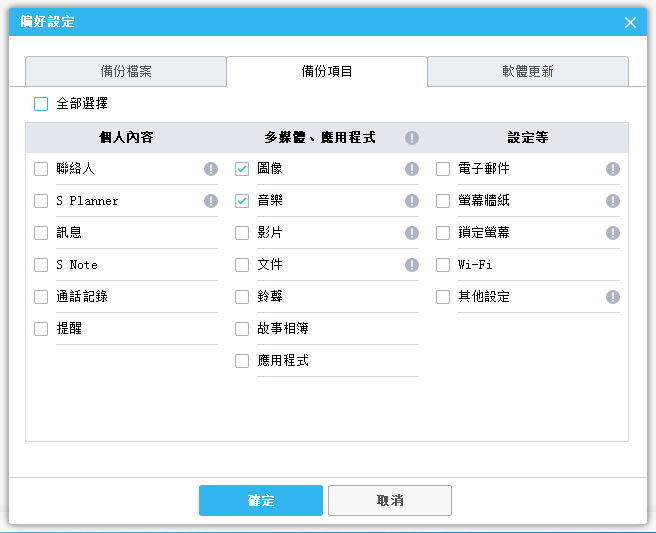
Task: Click the info icon beside 聯絡人
Action: 211,169
